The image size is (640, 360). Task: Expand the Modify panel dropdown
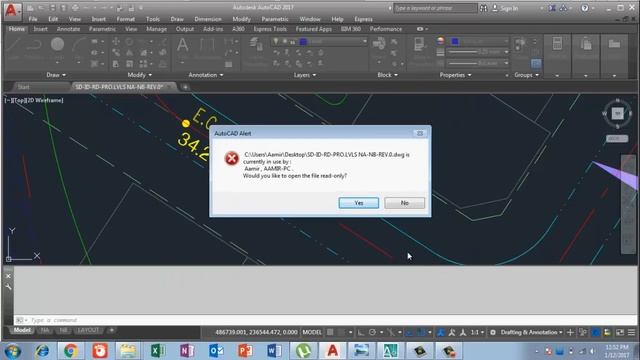[x=140, y=75]
